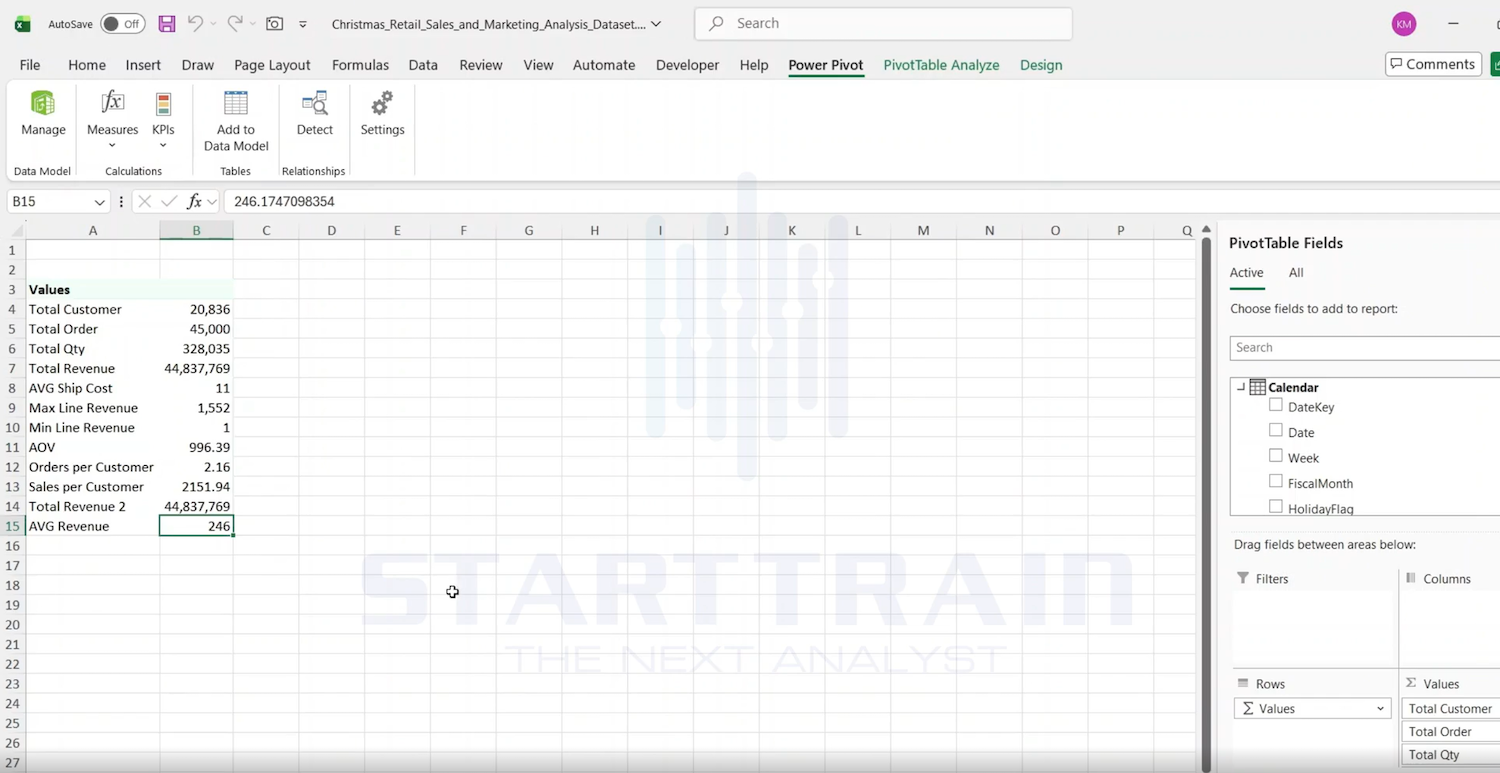Screen dimensions: 1500x773
Task: Click the Redo arrow
Action: pos(234,23)
